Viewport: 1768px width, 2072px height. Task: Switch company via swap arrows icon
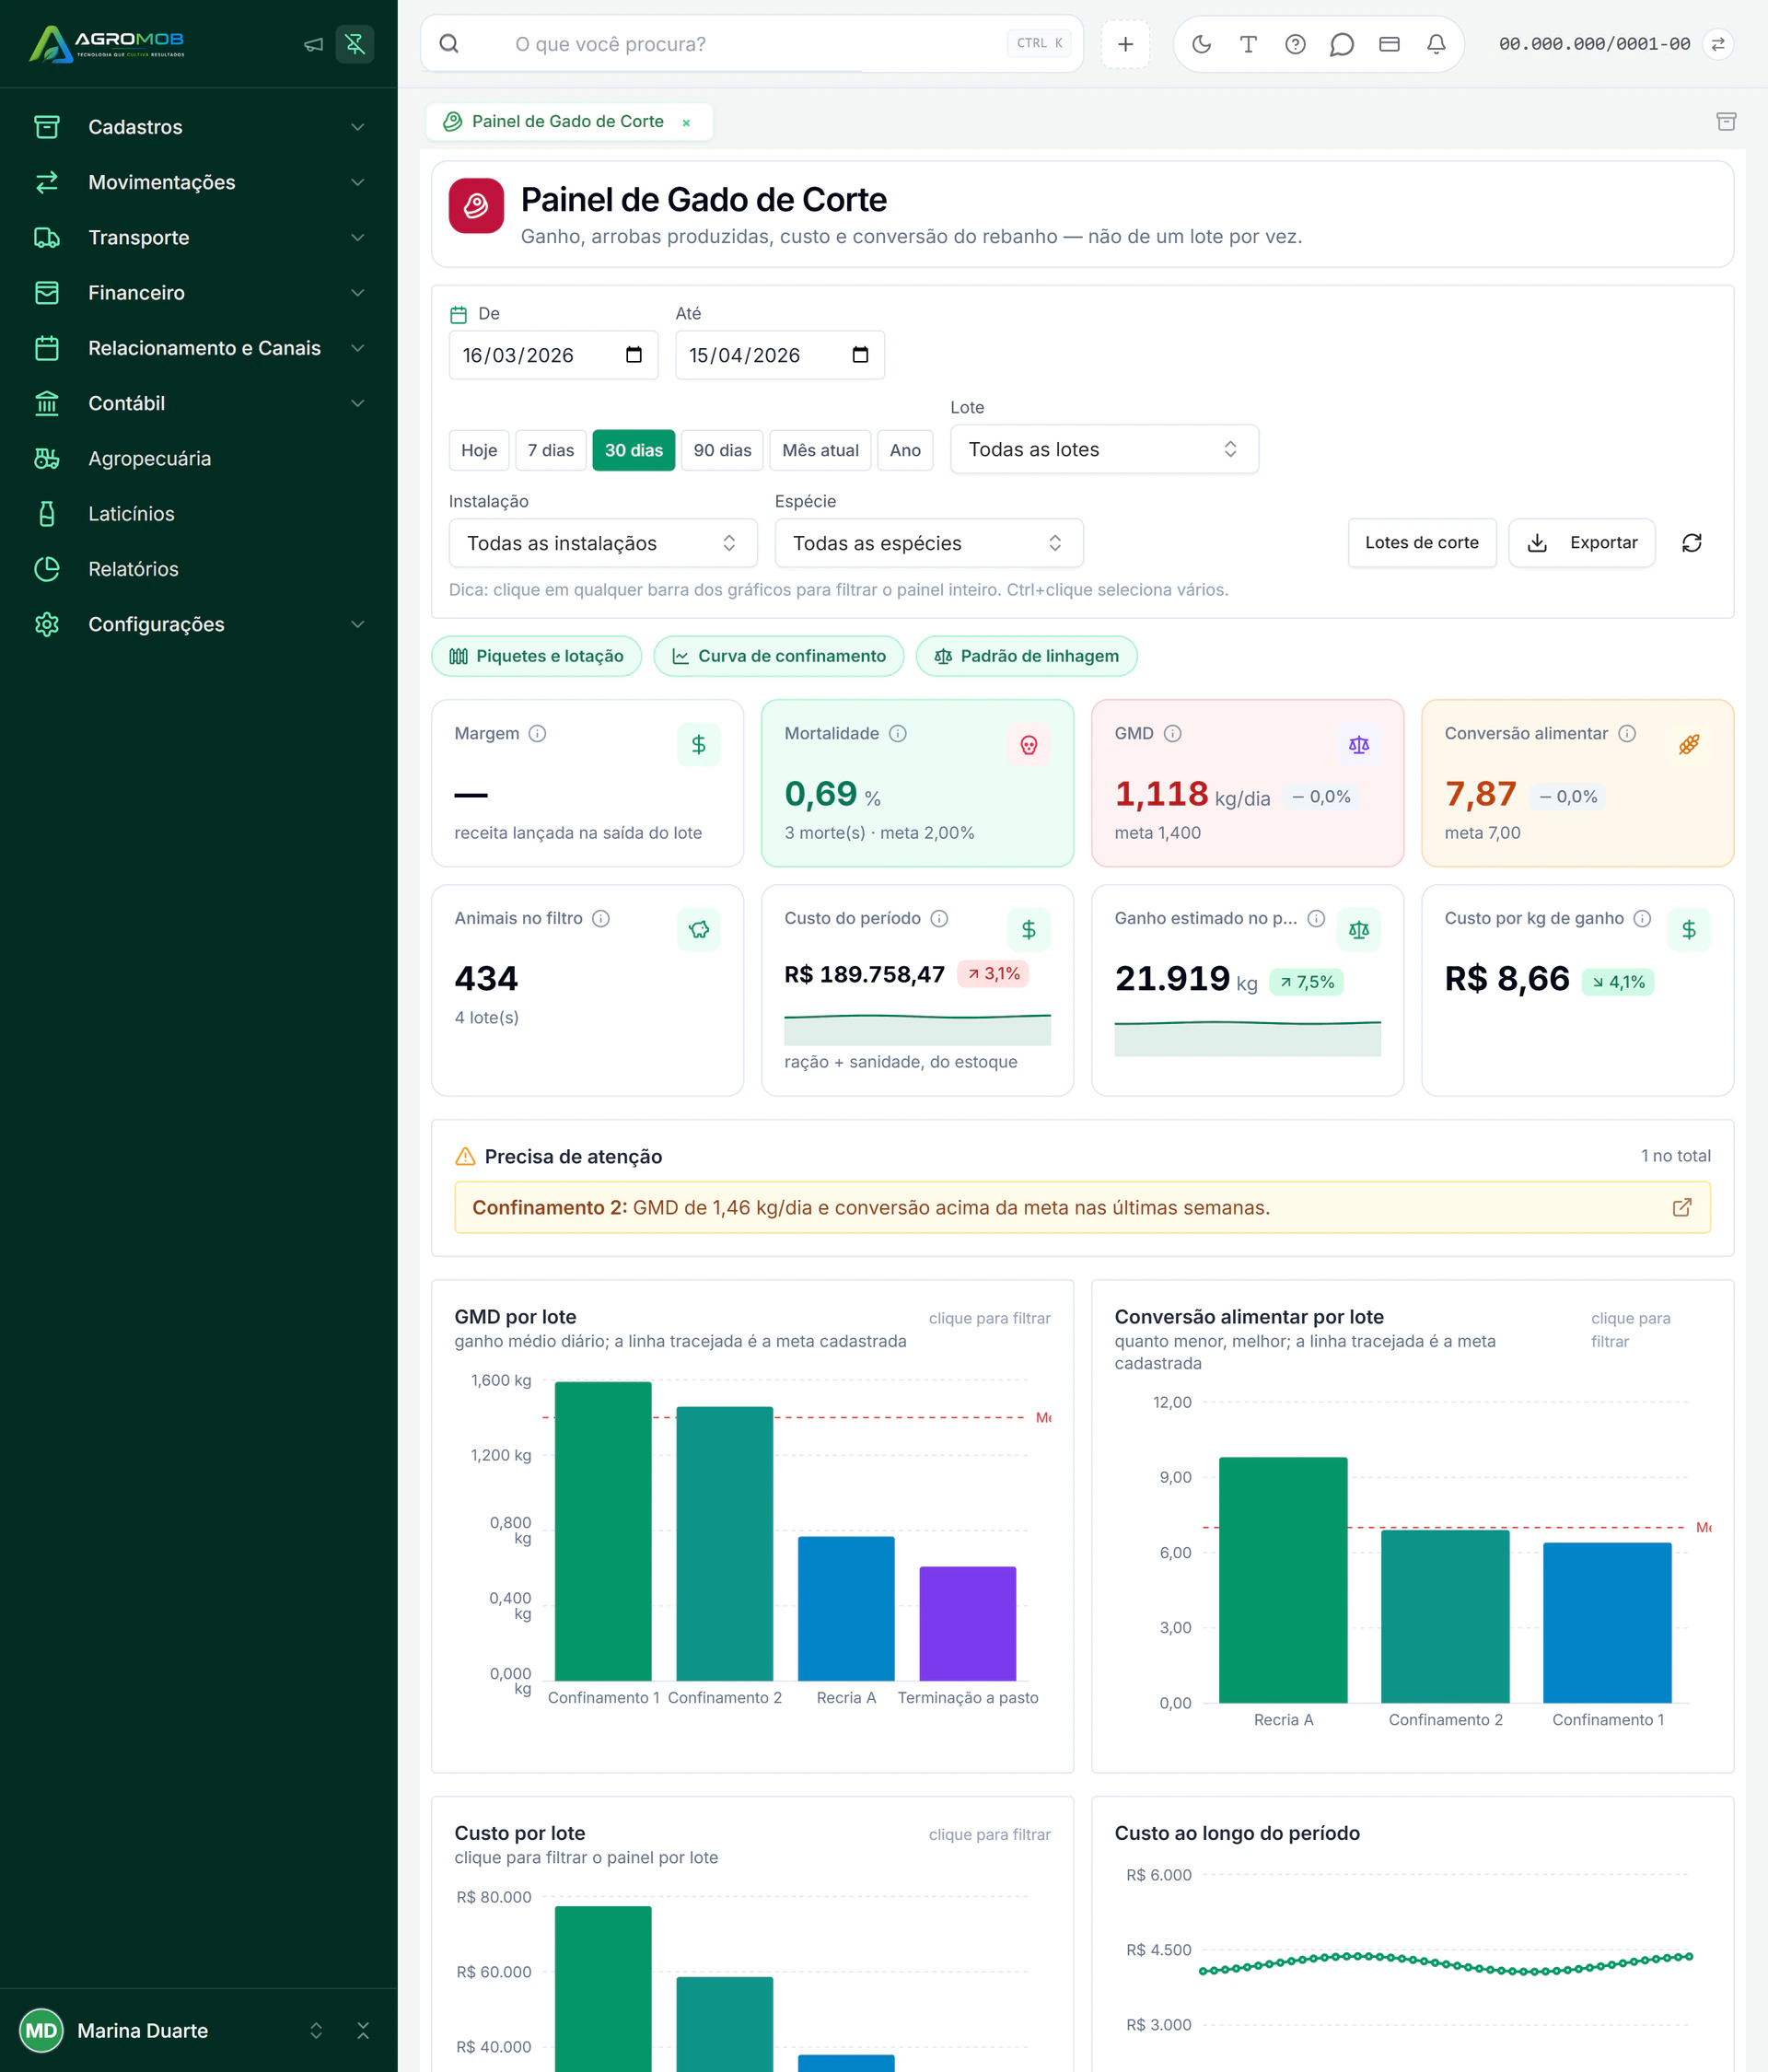pos(1717,44)
